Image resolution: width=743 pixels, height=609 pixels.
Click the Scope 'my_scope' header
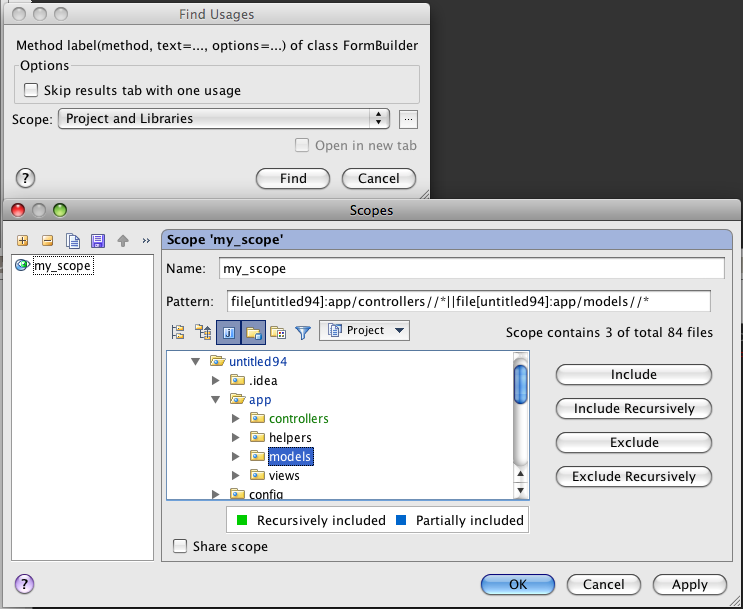click(447, 240)
